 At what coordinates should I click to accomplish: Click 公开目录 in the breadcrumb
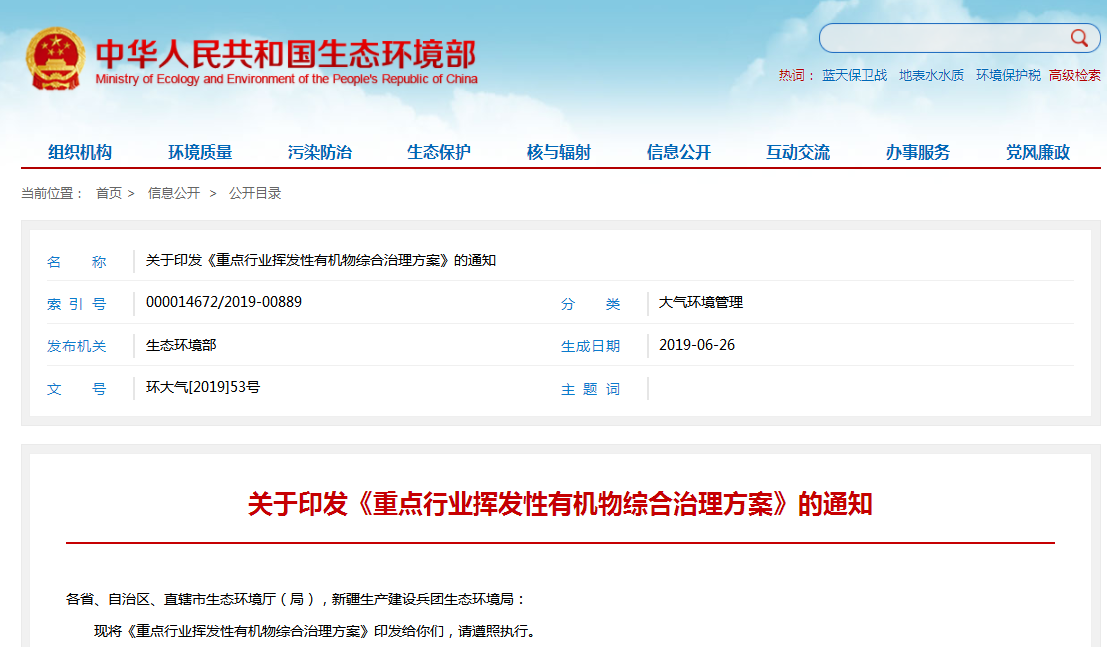click(255, 194)
